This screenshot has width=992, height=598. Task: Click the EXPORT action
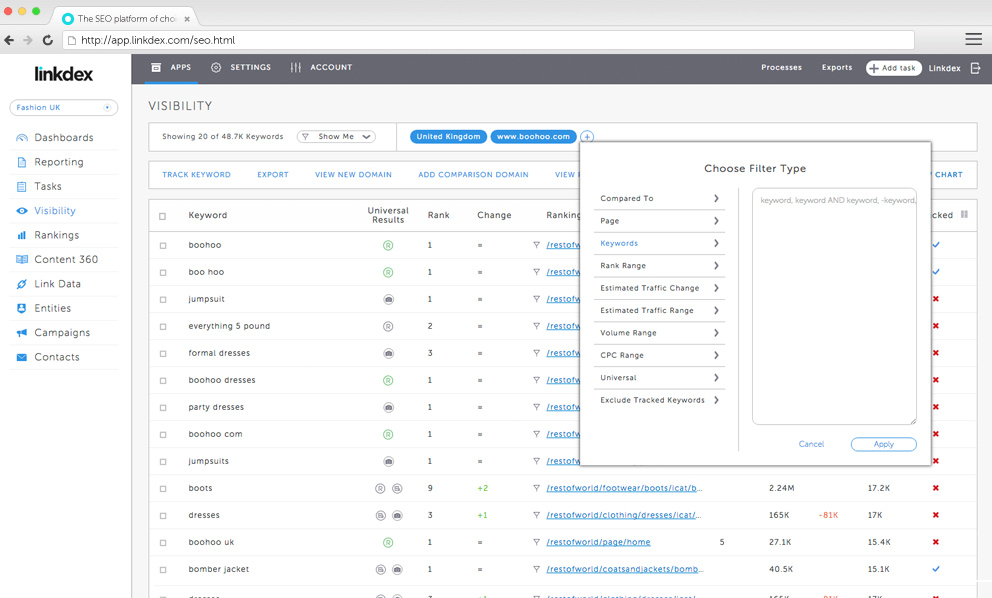pos(273,175)
